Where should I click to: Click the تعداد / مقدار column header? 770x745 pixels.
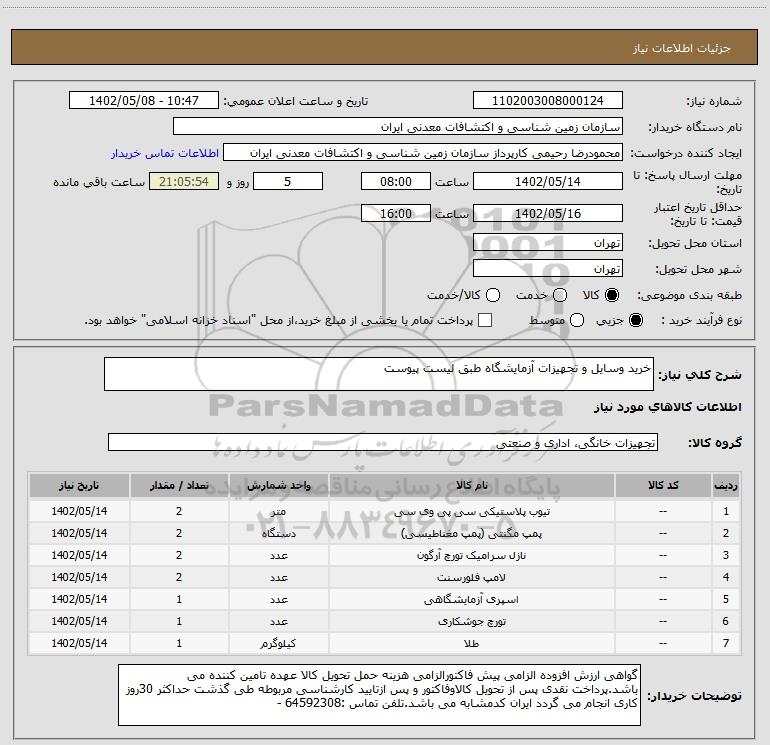pyautogui.click(x=179, y=486)
